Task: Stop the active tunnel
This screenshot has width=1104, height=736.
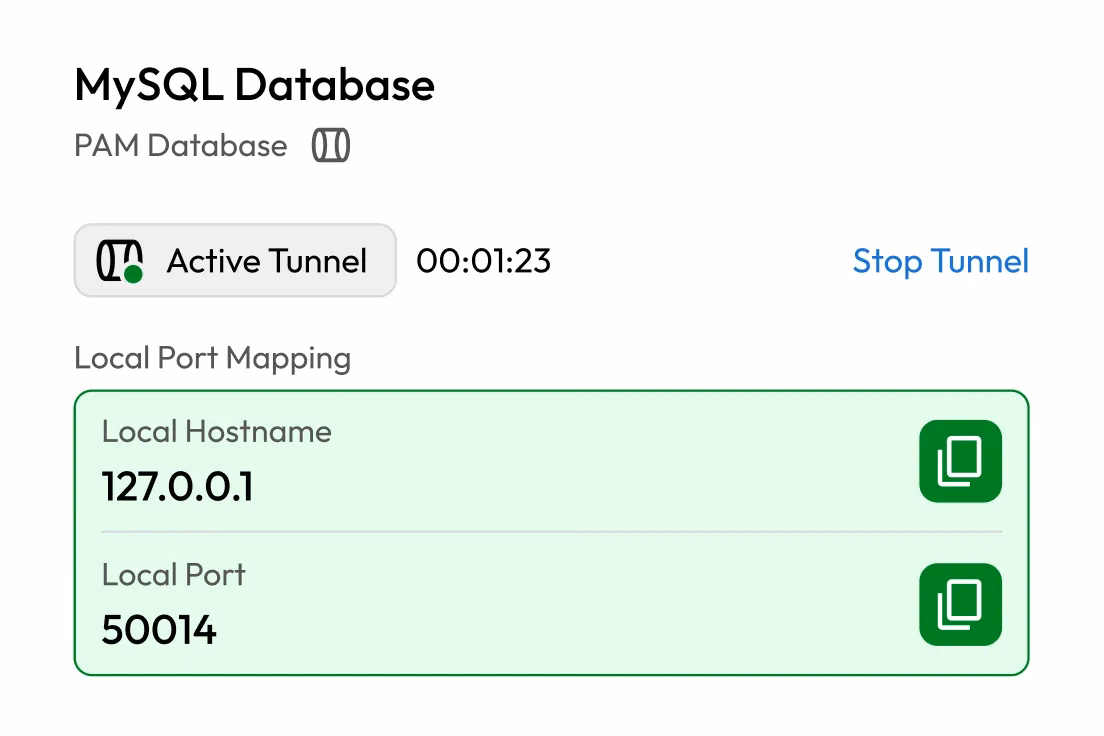Action: click(940, 261)
